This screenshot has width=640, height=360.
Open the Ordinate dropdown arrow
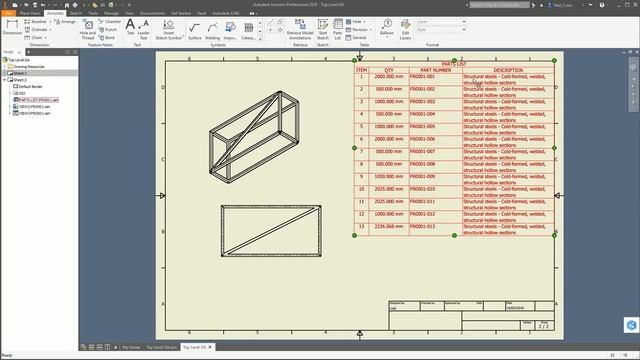click(x=50, y=29)
